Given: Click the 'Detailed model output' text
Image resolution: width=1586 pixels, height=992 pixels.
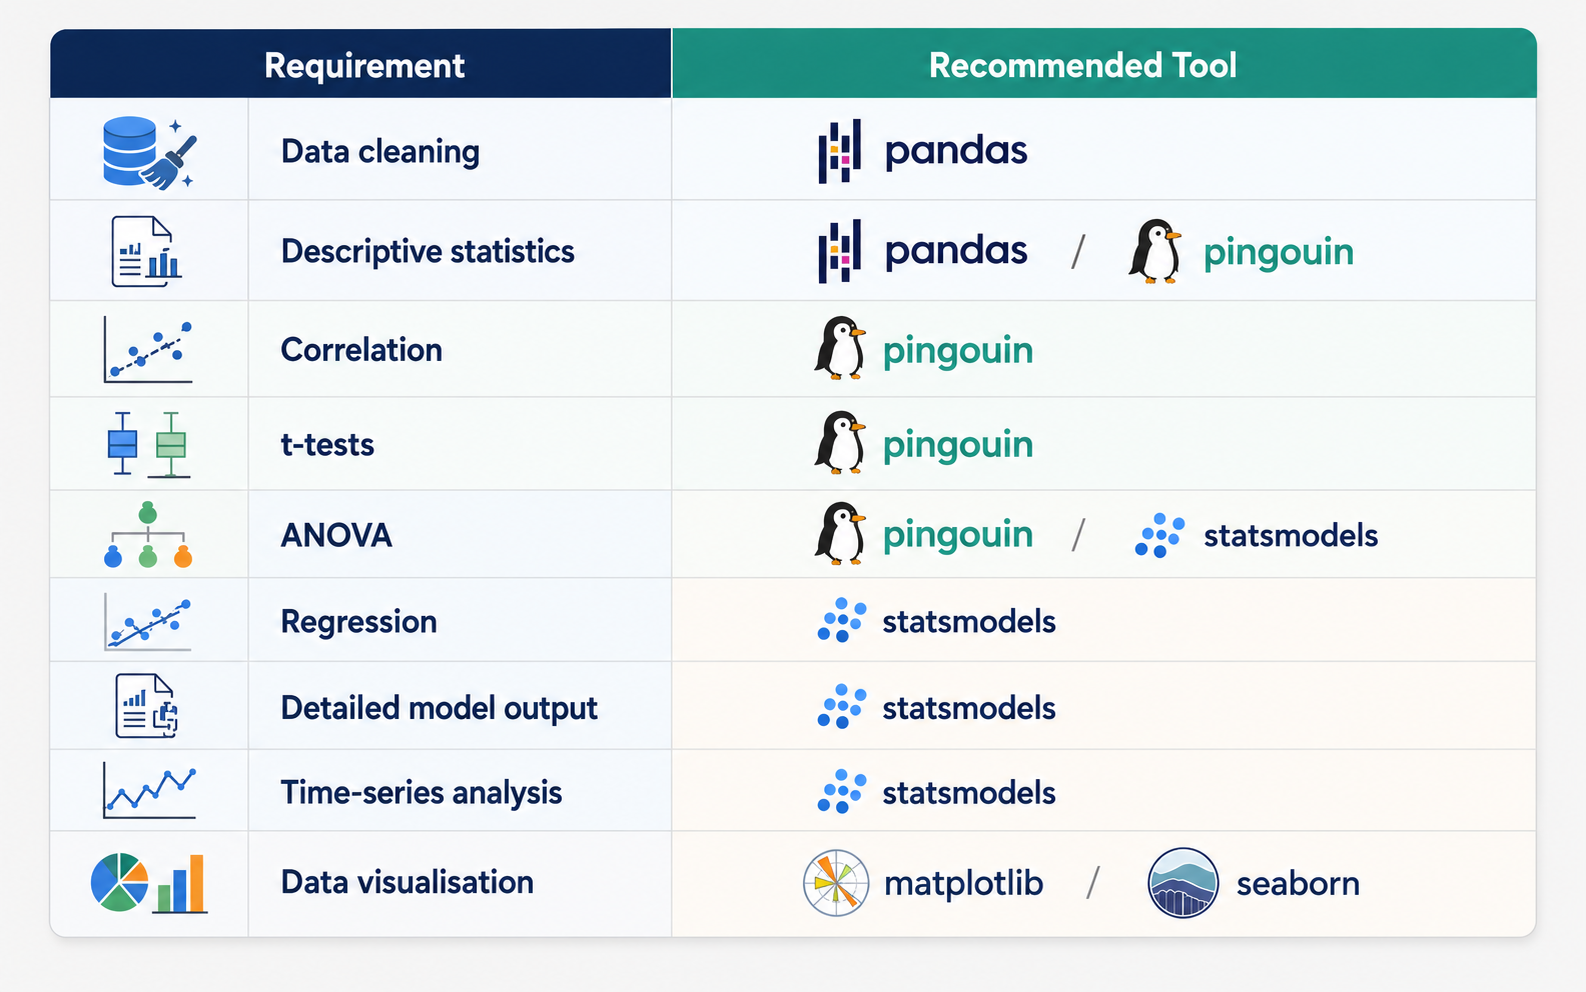Looking at the screenshot, I should point(439,708).
